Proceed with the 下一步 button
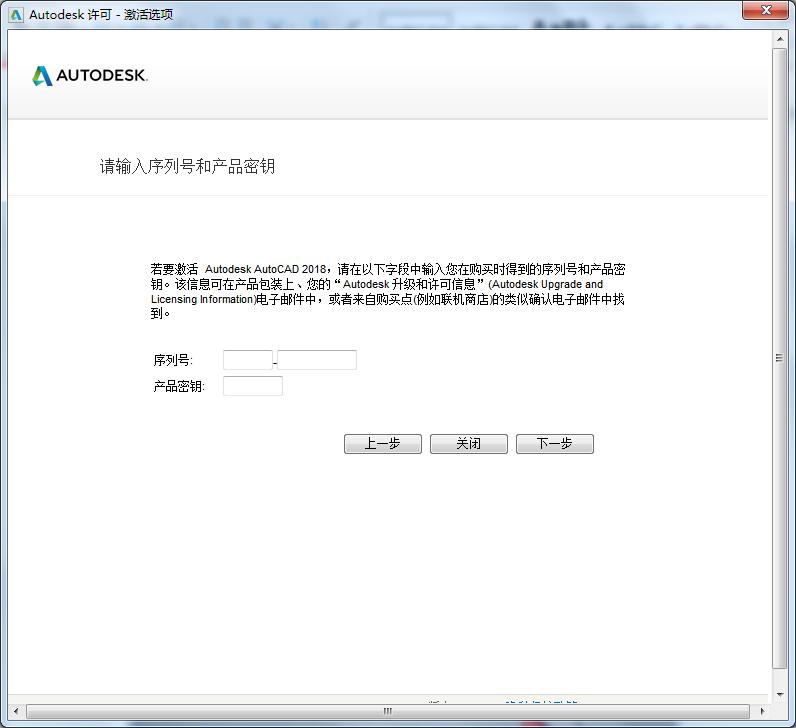 pyautogui.click(x=555, y=444)
